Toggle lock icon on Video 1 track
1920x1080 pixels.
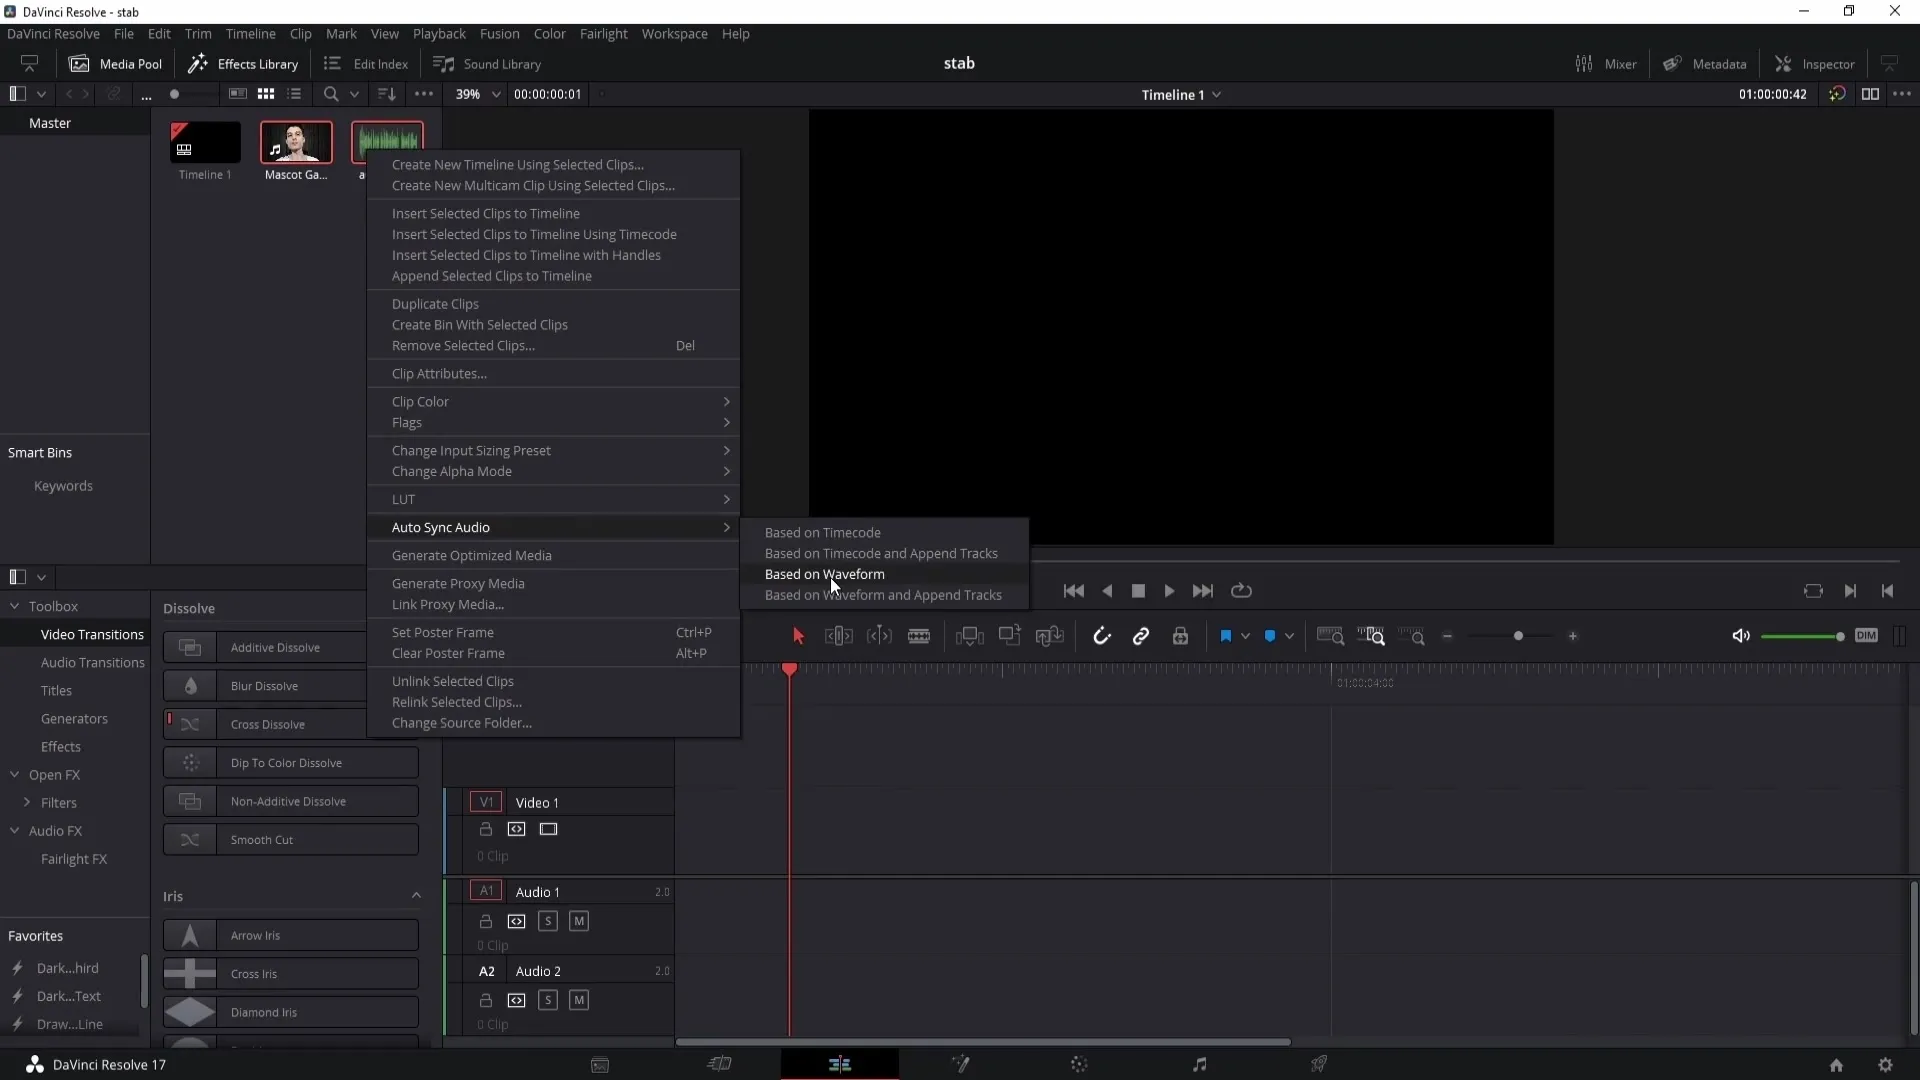487,828
